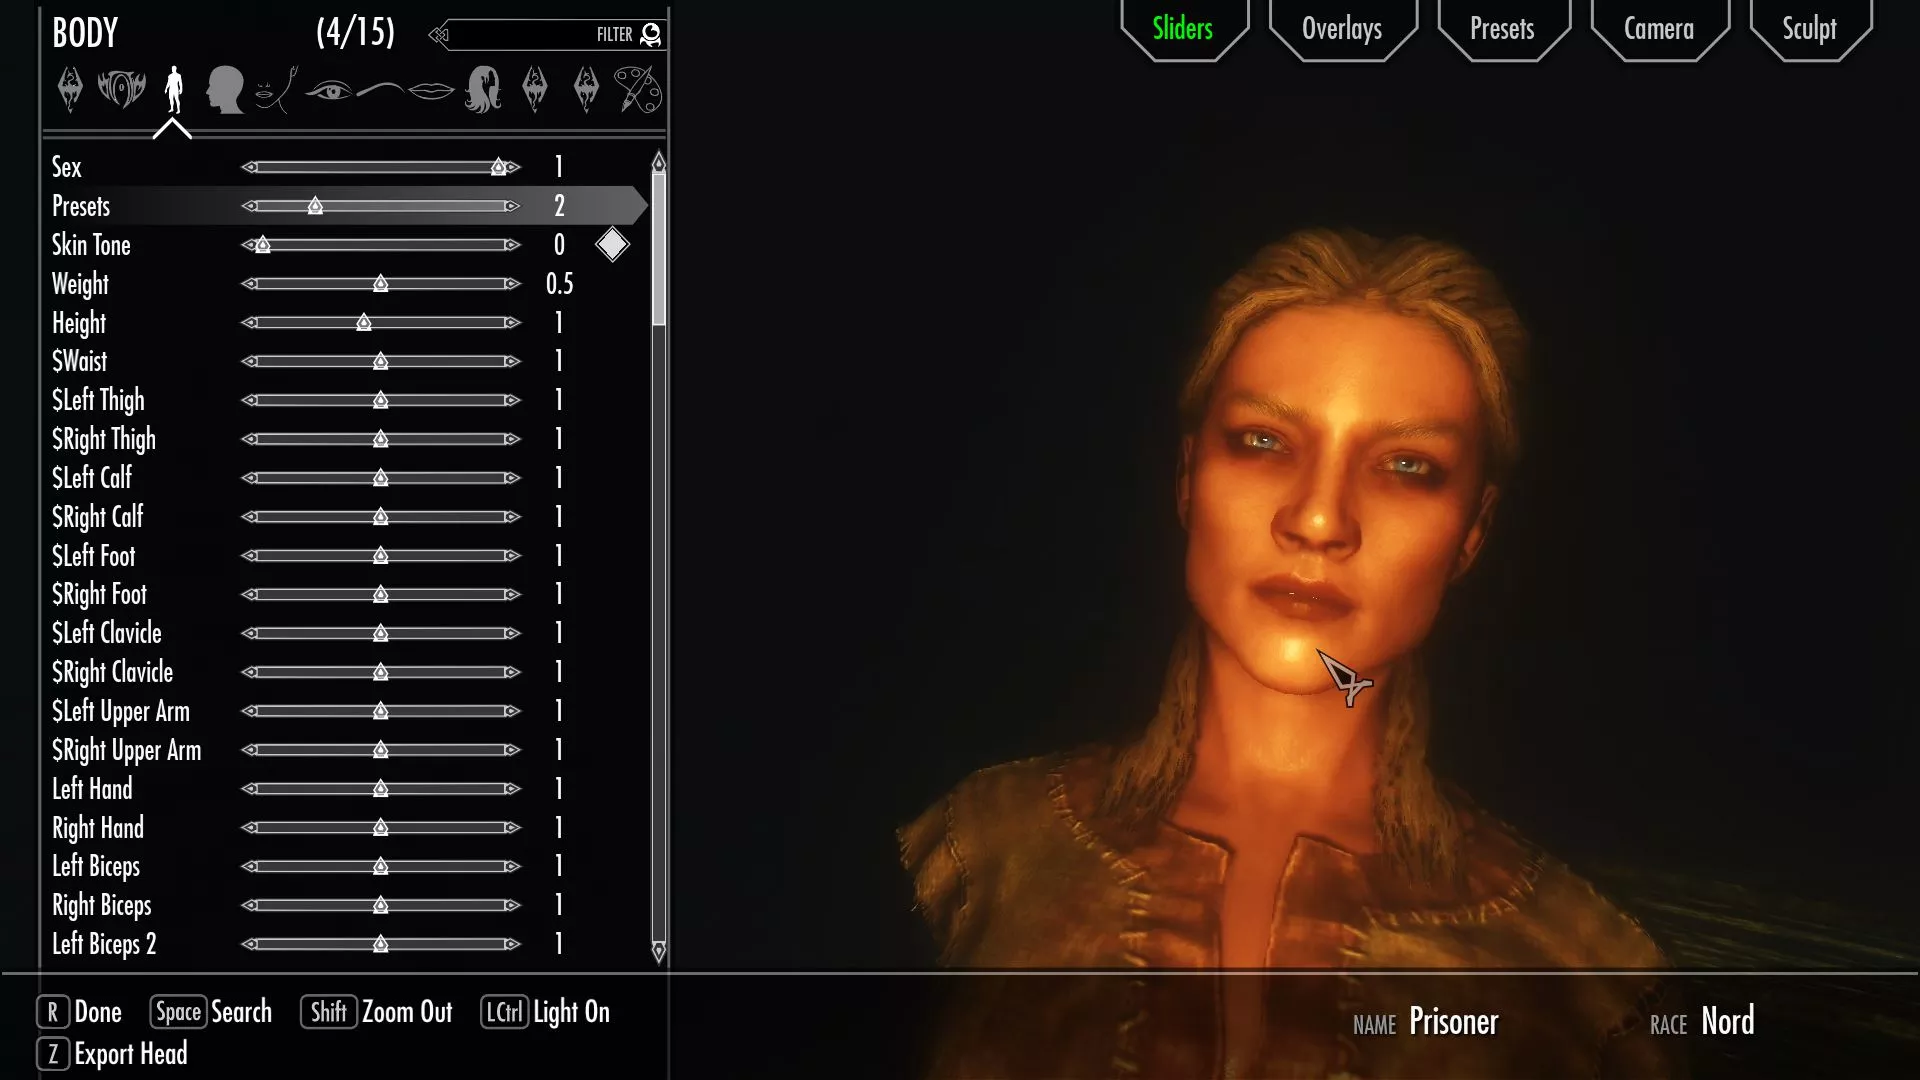Select the Body silhouette category icon

(173, 90)
